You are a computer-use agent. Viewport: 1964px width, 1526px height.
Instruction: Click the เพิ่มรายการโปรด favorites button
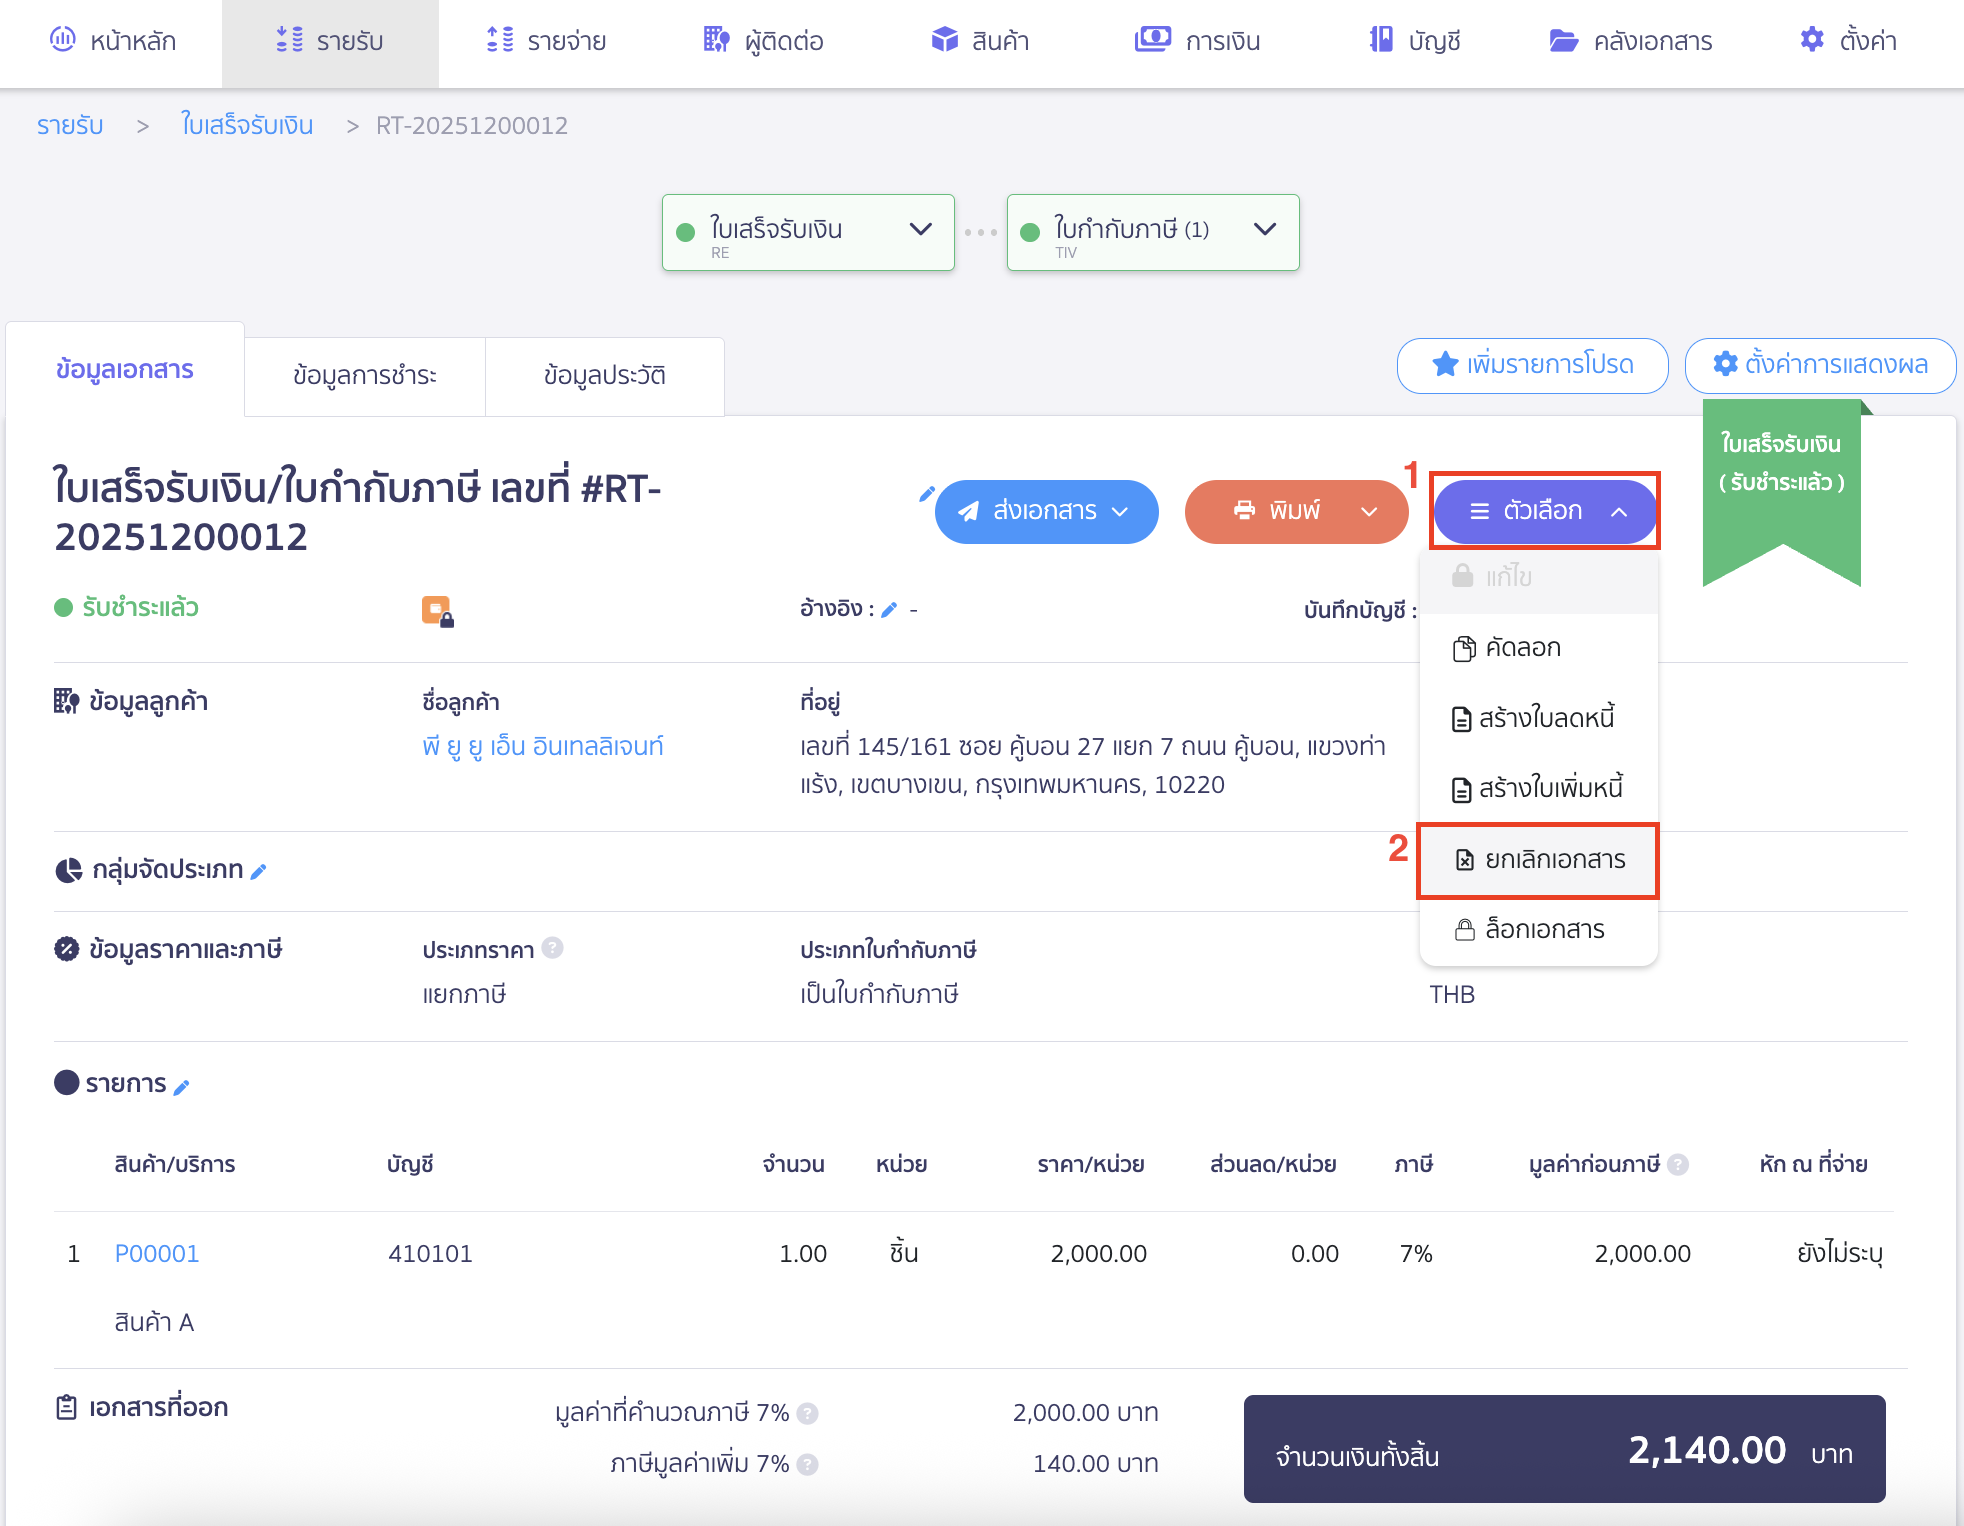point(1531,365)
